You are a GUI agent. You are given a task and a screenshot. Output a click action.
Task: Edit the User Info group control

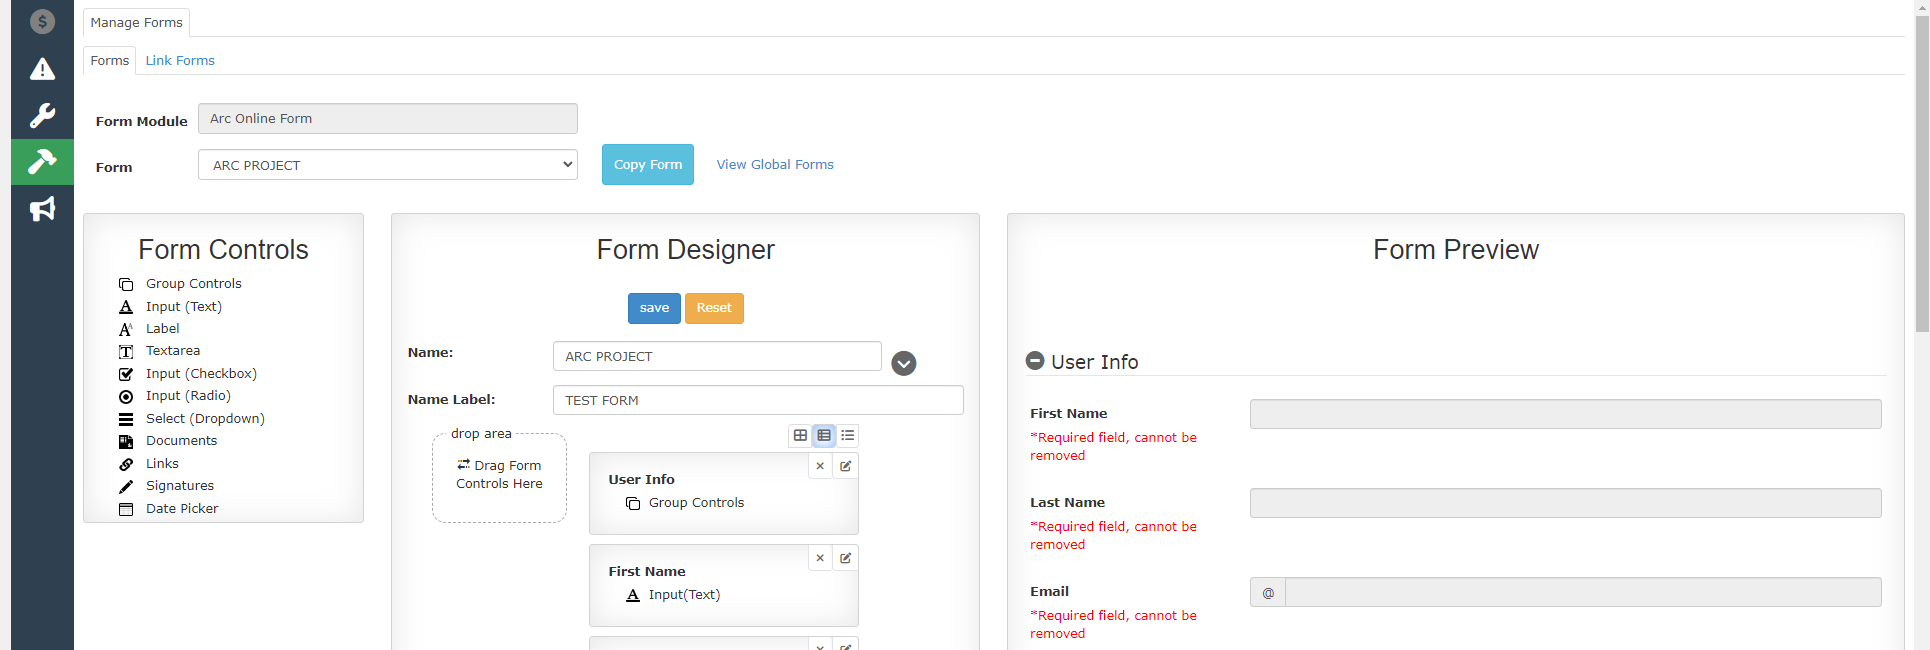point(846,466)
